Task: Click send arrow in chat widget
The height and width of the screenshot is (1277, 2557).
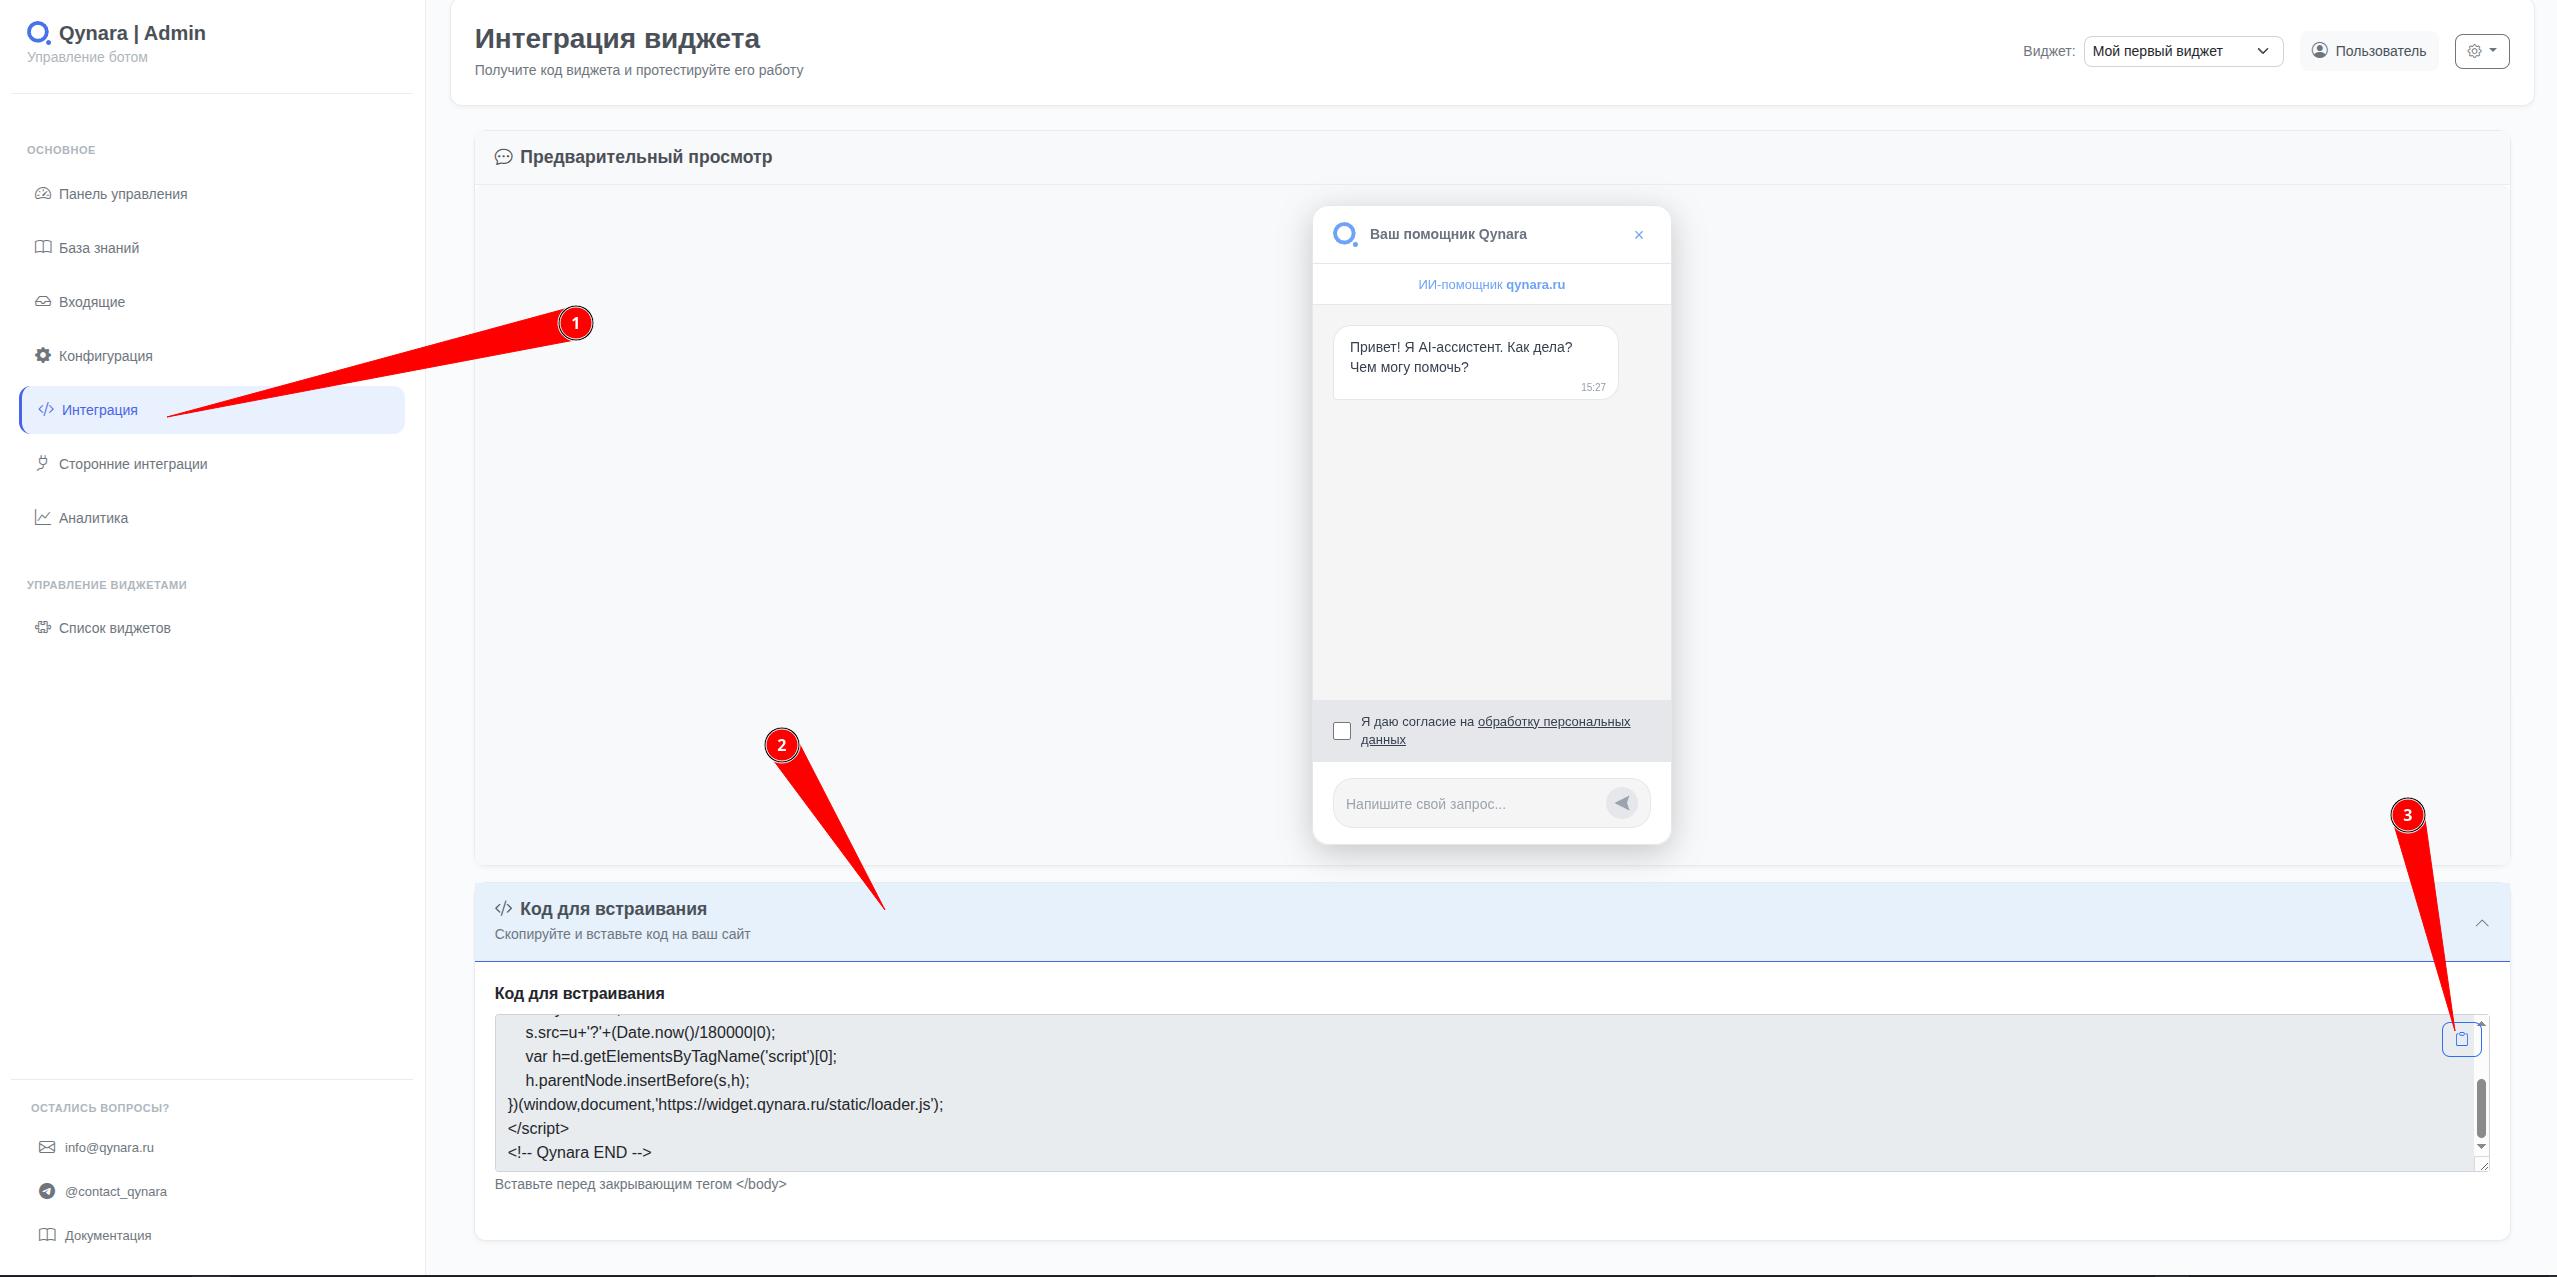Action: tap(1621, 803)
